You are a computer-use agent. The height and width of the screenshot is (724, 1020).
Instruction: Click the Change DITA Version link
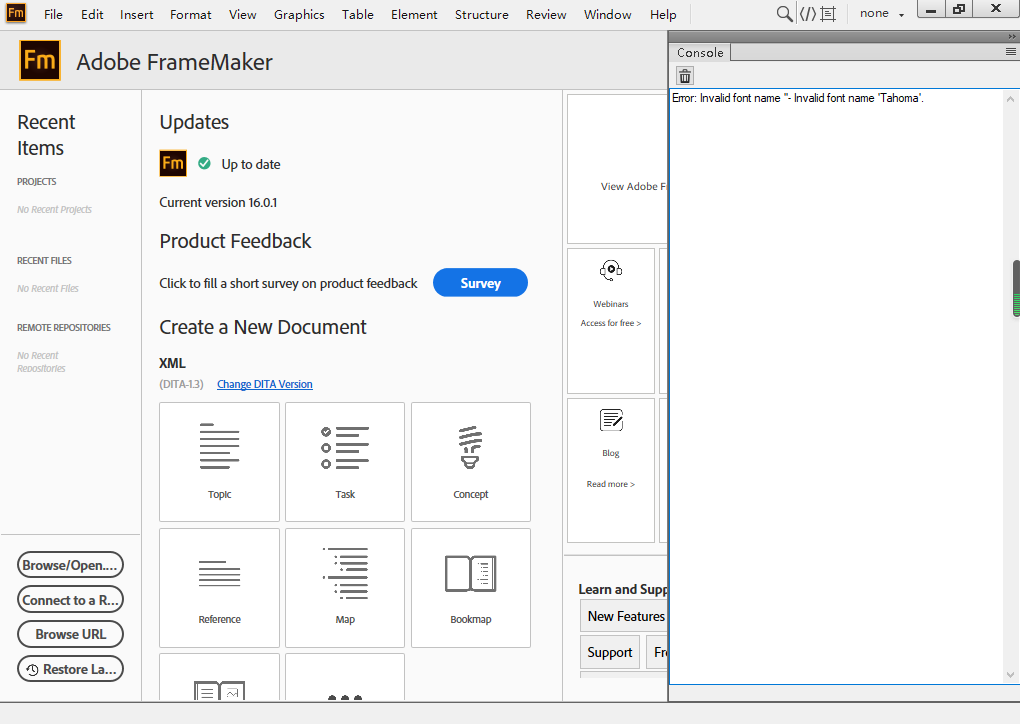tap(265, 384)
